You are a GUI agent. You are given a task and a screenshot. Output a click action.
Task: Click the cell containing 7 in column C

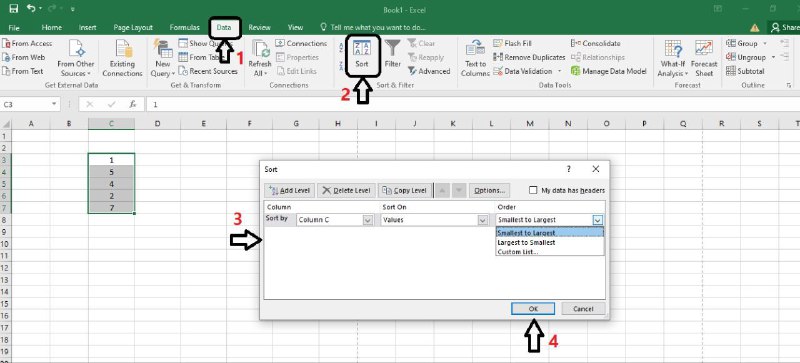111,208
